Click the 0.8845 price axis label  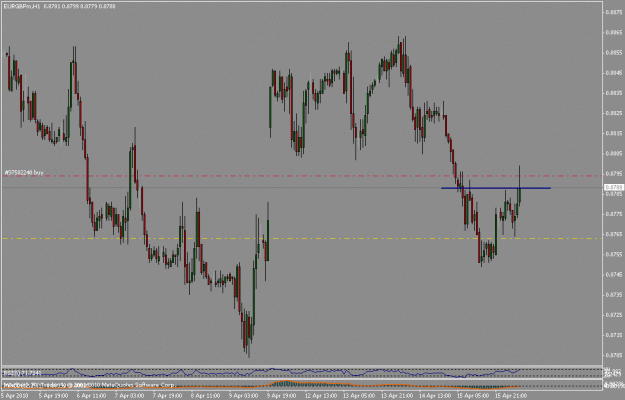click(614, 73)
